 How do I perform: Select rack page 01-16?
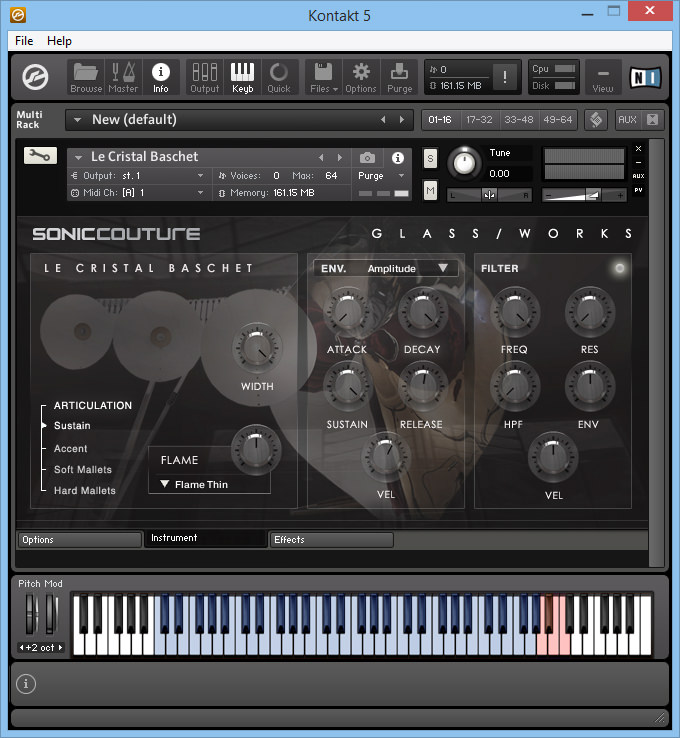[440, 120]
